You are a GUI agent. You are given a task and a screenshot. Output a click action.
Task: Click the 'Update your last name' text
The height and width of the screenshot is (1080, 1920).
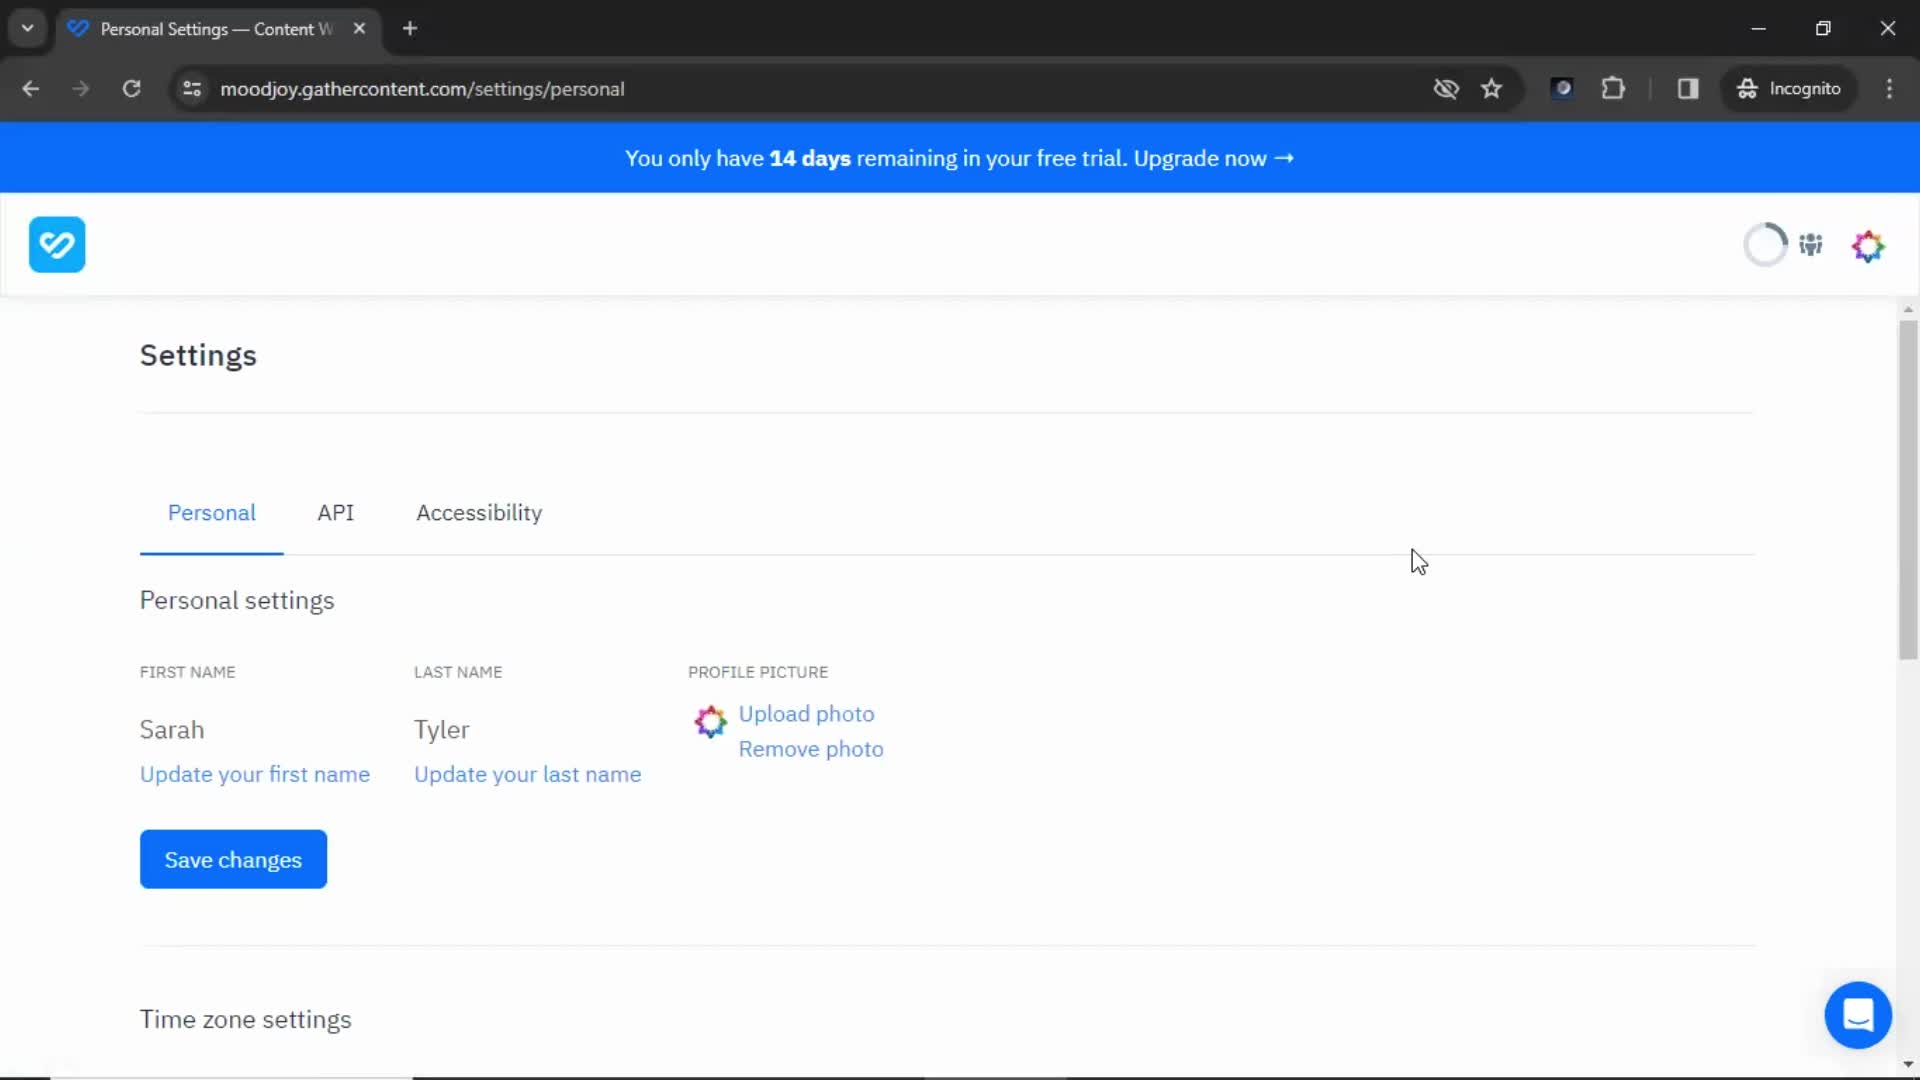(528, 775)
